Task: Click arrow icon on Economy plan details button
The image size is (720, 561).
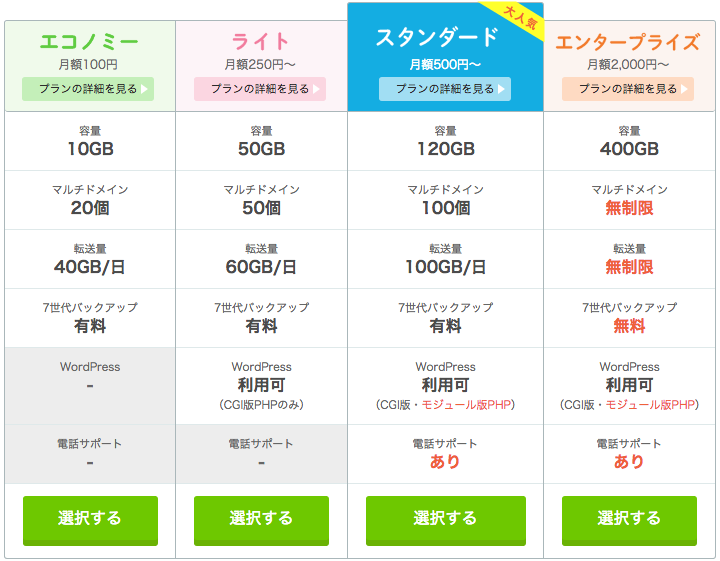Action: click(x=144, y=89)
